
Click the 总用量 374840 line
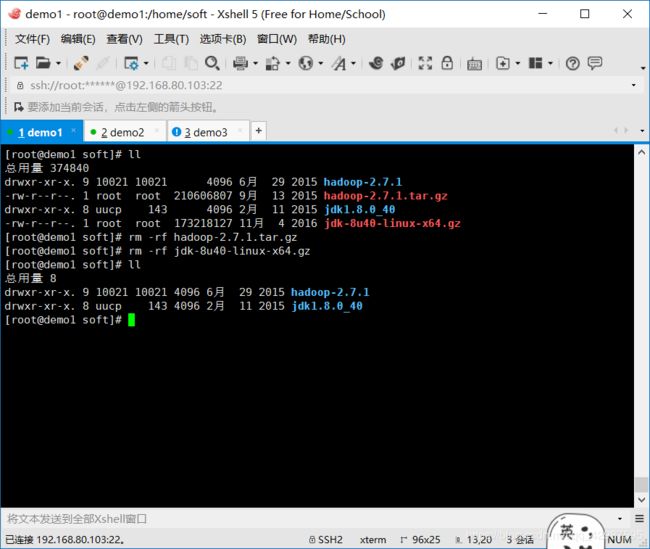(47, 168)
